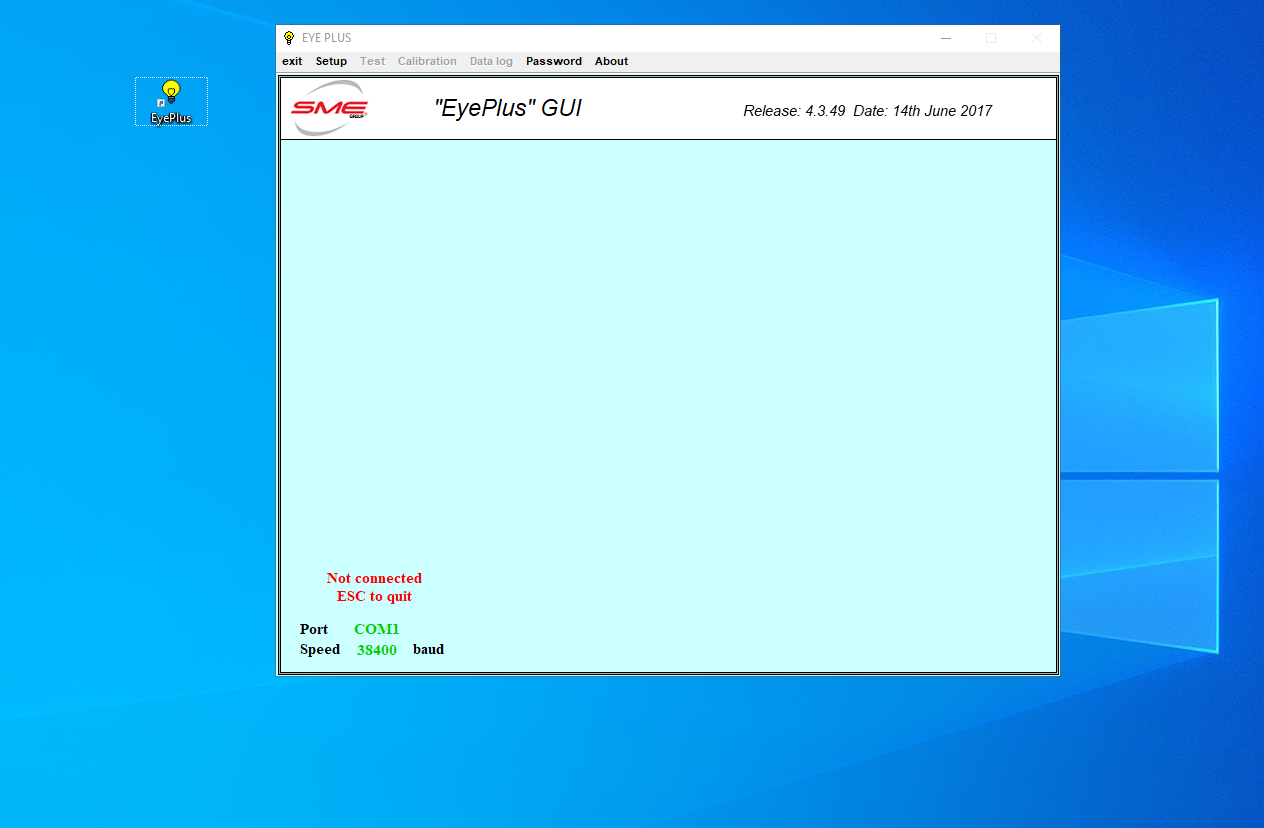Click the EyePlus GUI release version text
The image size is (1264, 828).
866,111
